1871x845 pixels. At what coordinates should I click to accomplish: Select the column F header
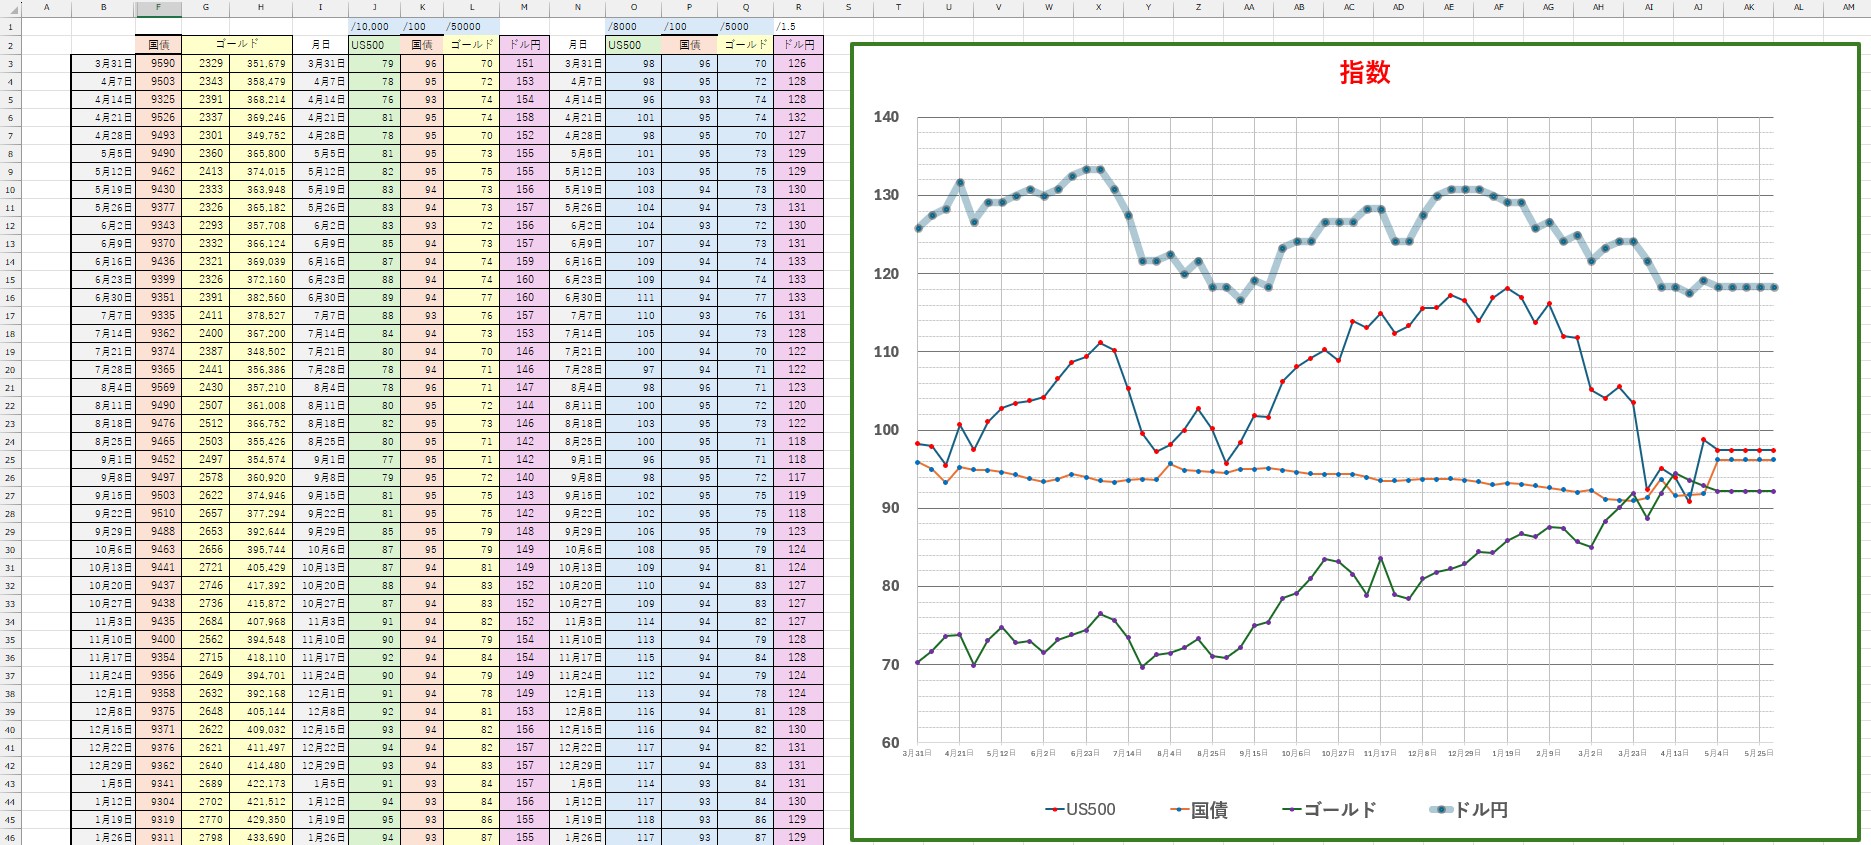(x=158, y=8)
